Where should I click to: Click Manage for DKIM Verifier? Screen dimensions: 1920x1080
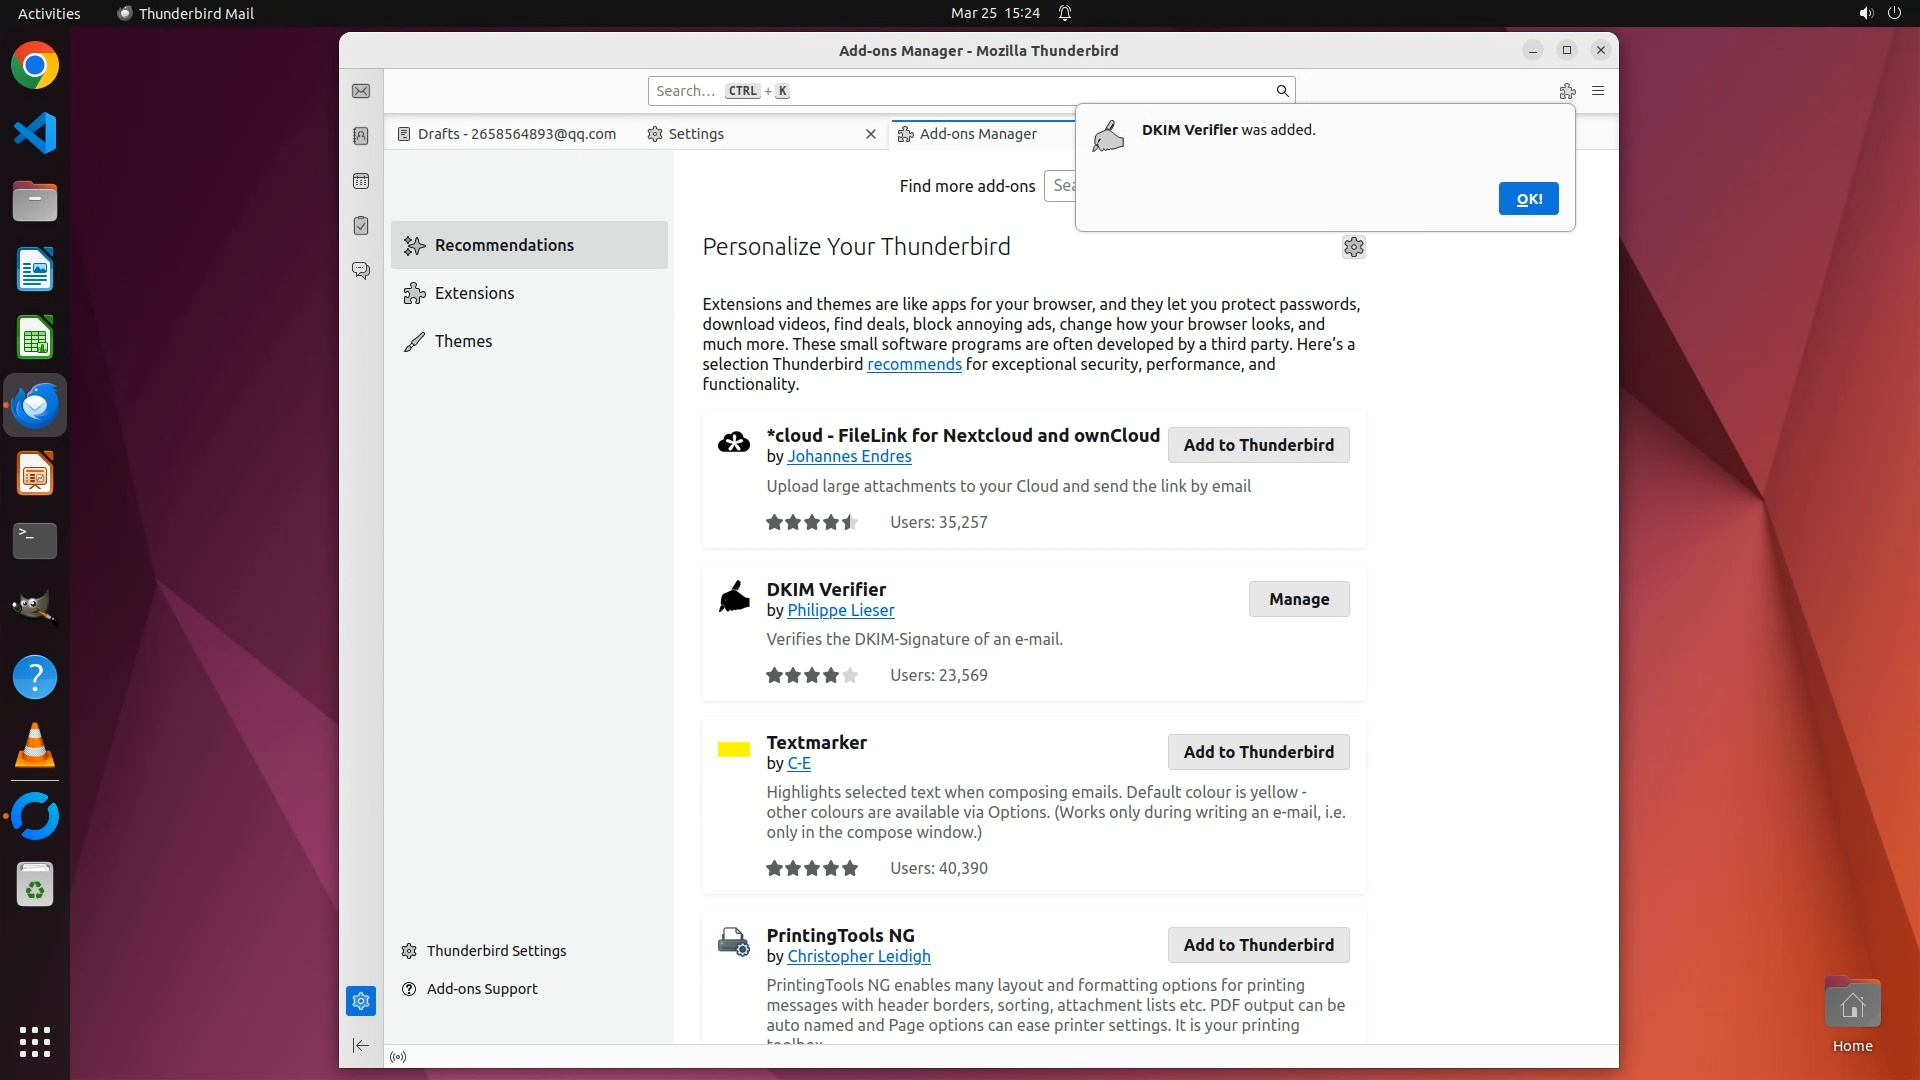coord(1298,599)
